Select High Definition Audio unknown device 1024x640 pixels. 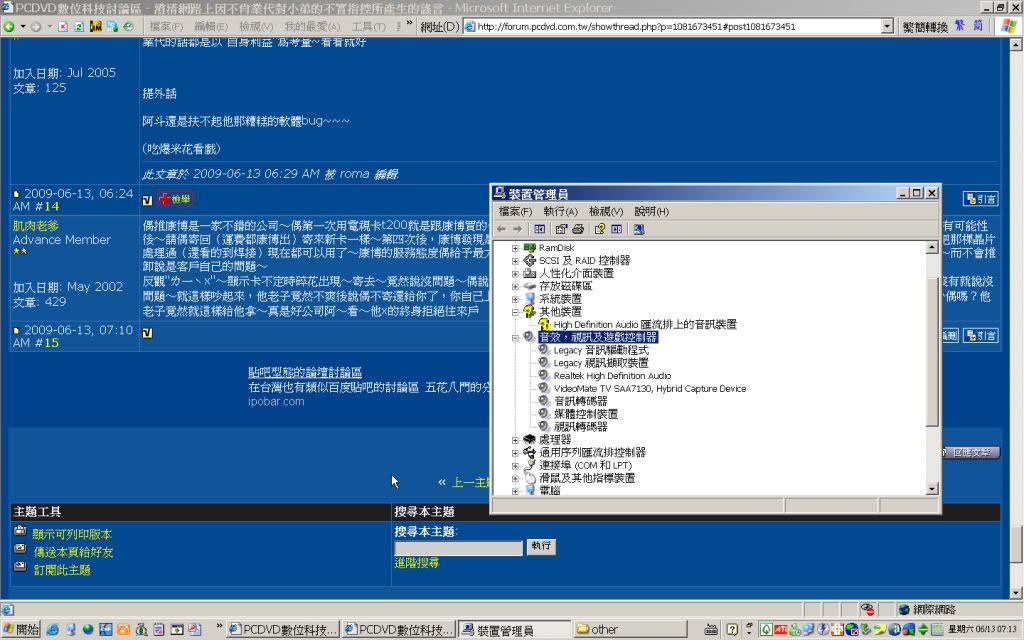click(x=645, y=325)
